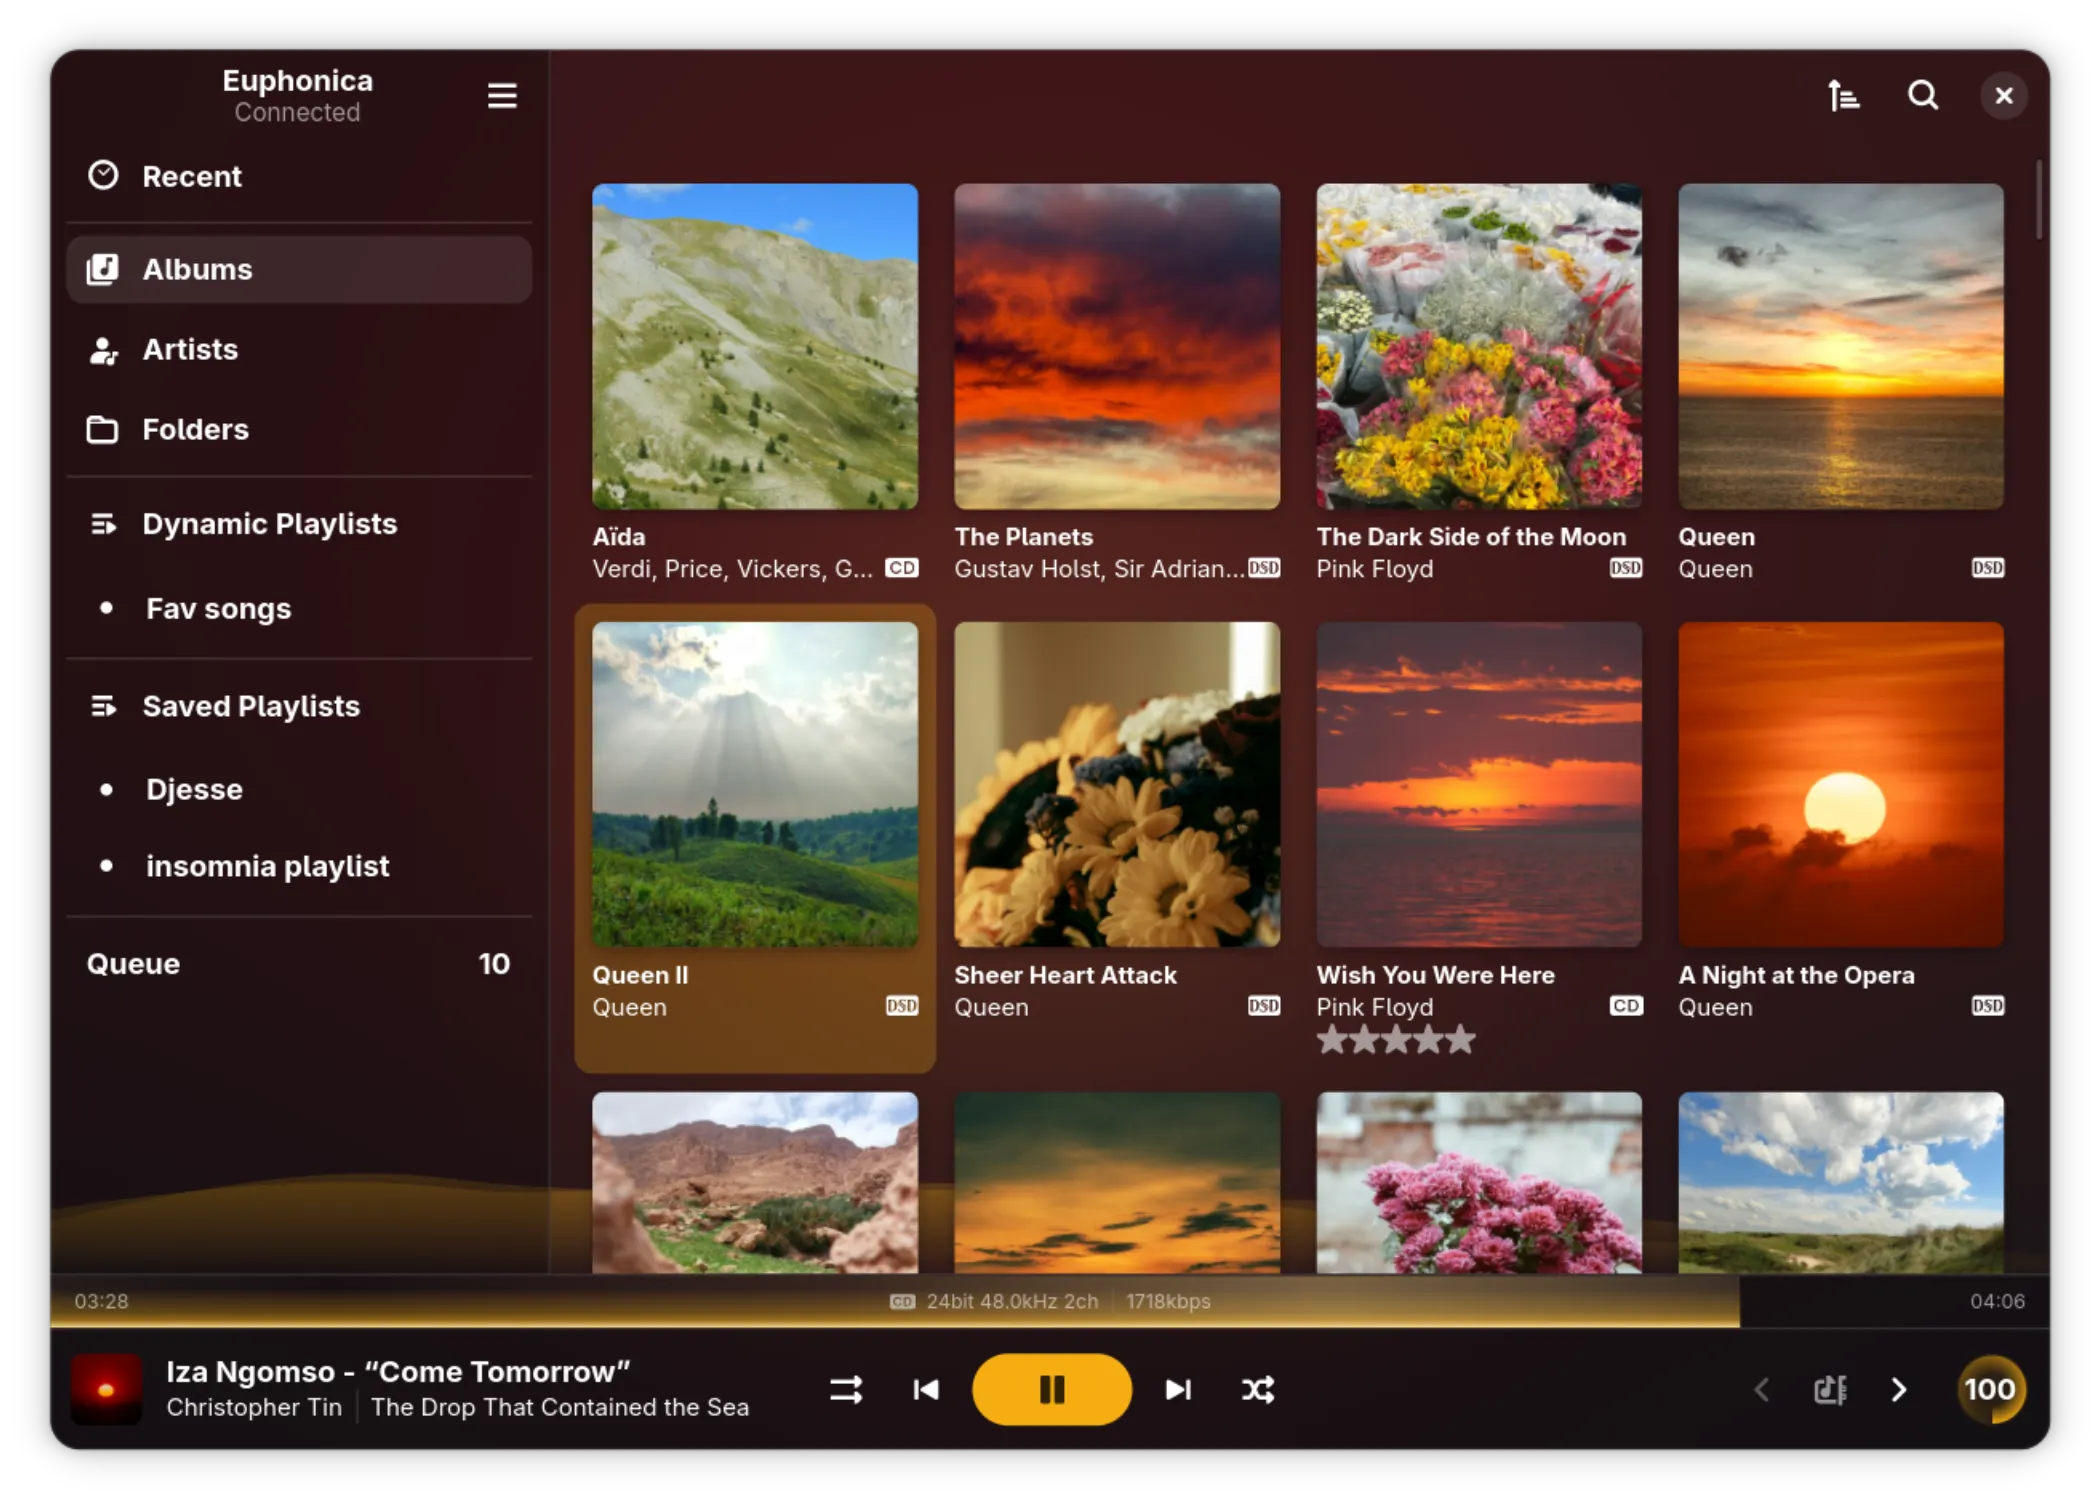Click the Wish You Were Here star rating
2100x1500 pixels.
[x=1396, y=1040]
